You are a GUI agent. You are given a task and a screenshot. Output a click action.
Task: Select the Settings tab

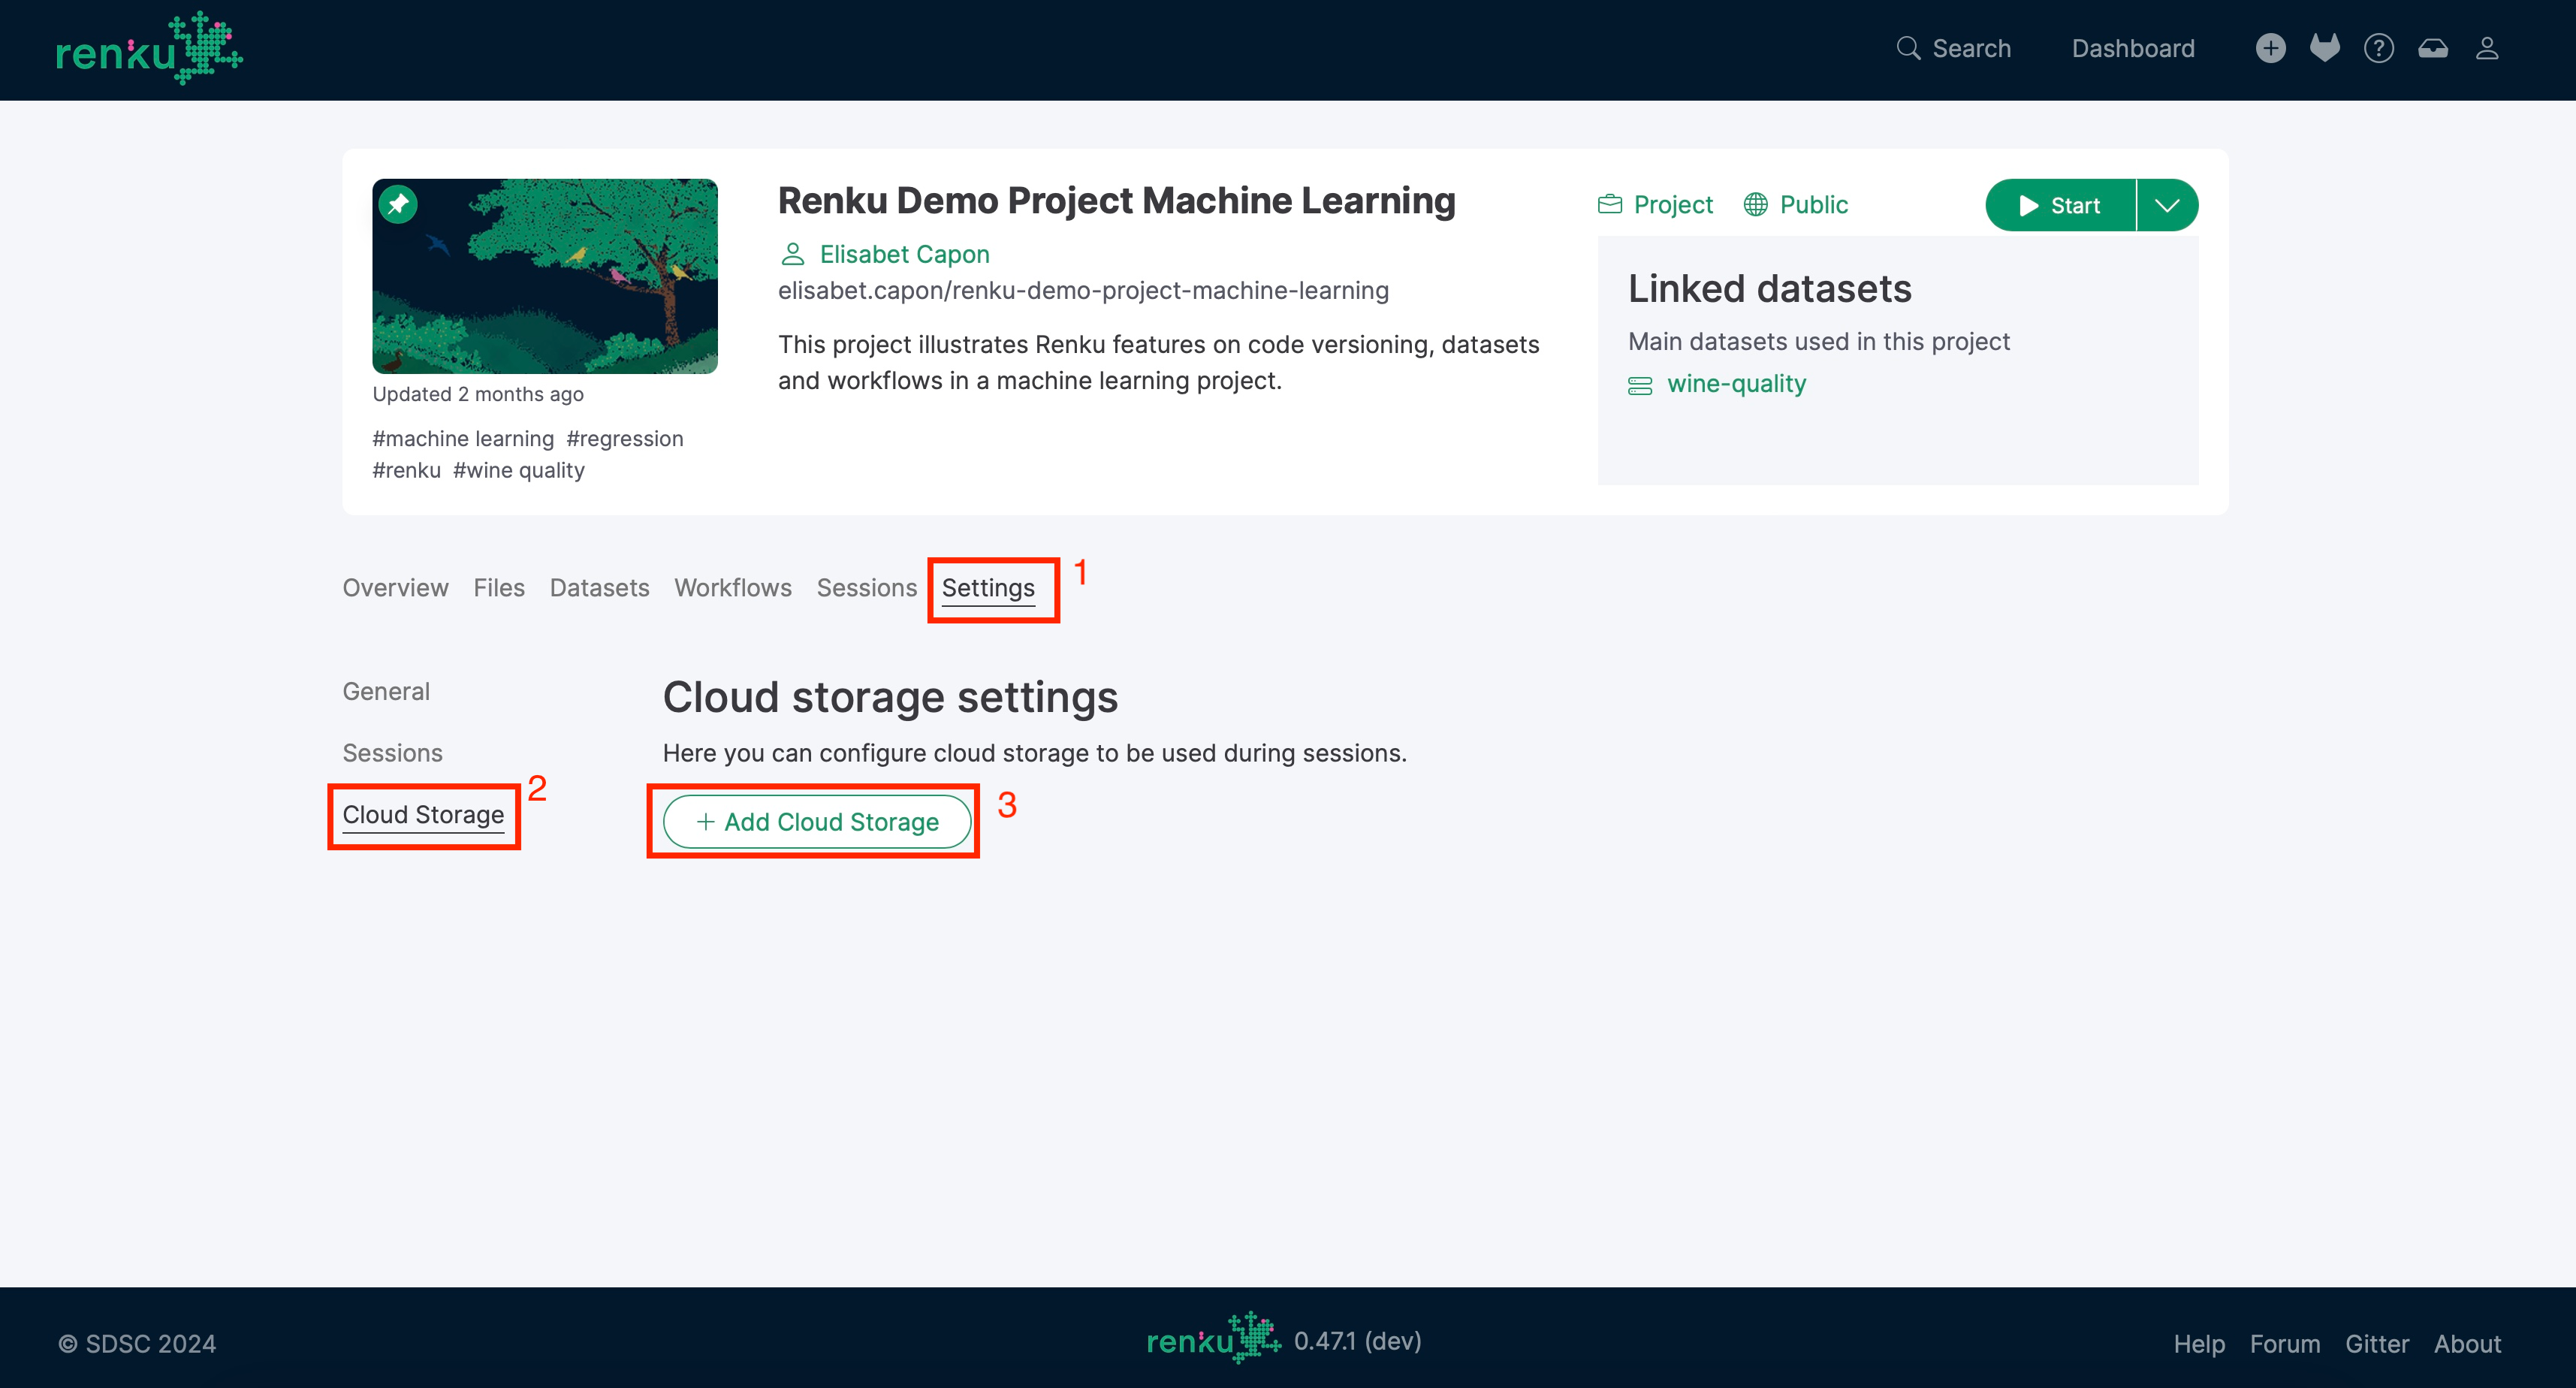click(x=988, y=588)
